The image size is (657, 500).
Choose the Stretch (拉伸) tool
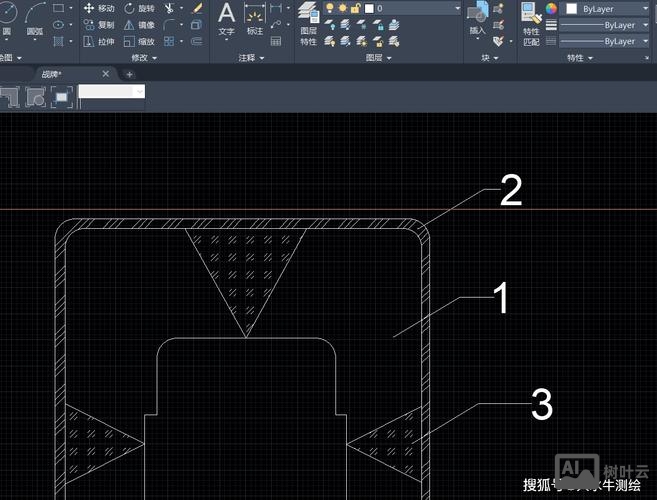(98, 42)
